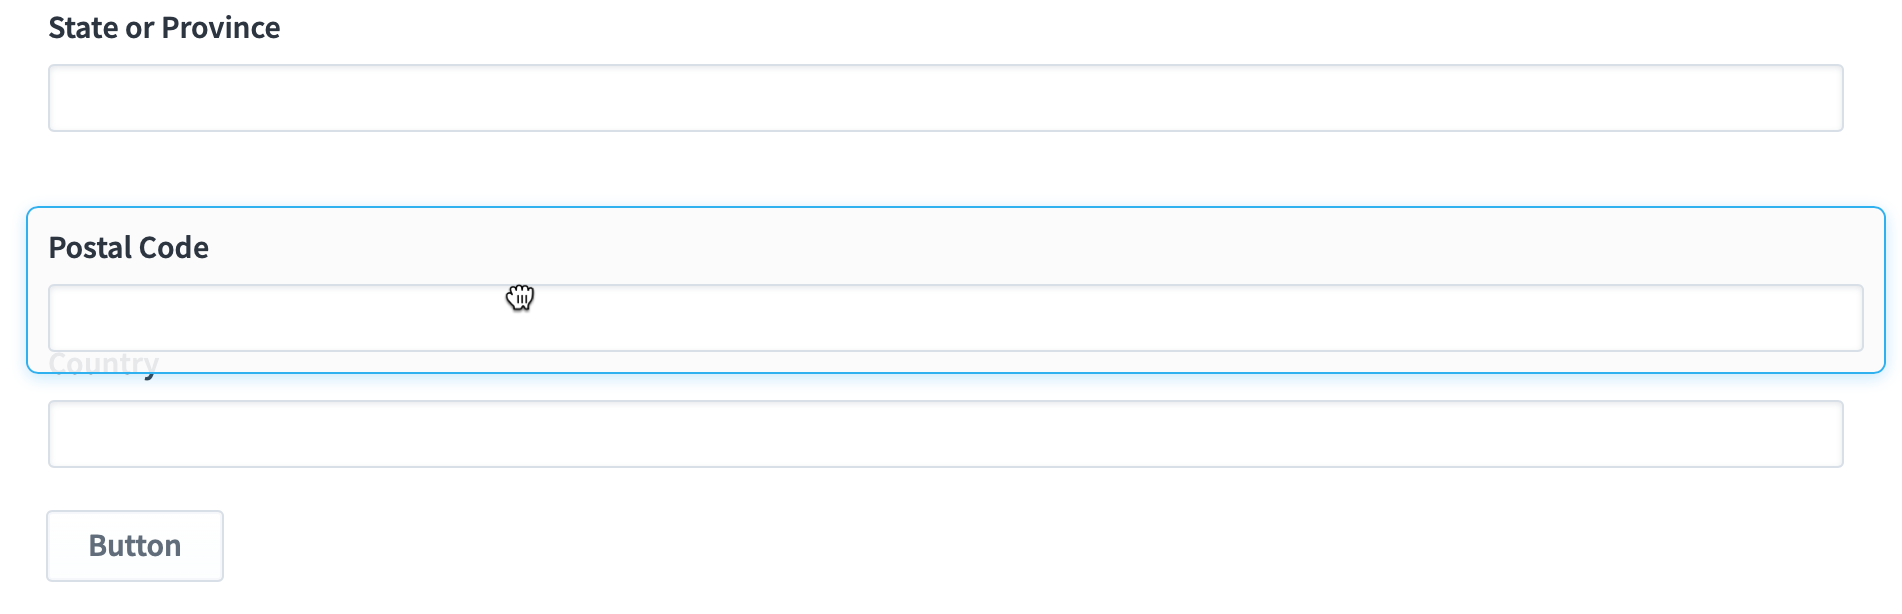Viewport: 1902px width, 614px height.
Task: Click the Country field's bottom border
Action: point(945,466)
